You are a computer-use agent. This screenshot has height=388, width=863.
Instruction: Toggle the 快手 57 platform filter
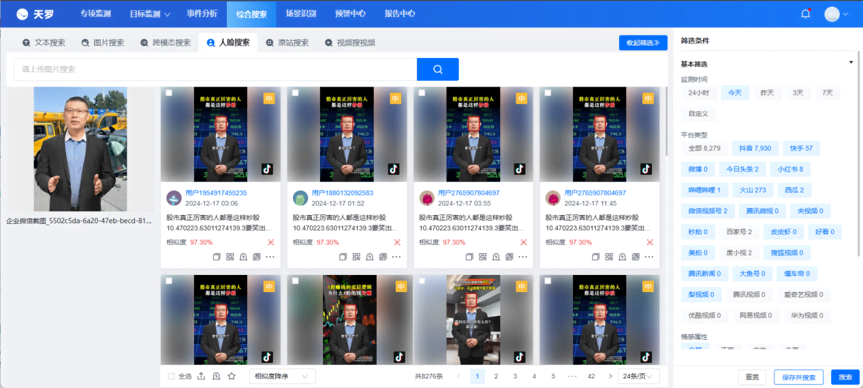[x=801, y=148]
